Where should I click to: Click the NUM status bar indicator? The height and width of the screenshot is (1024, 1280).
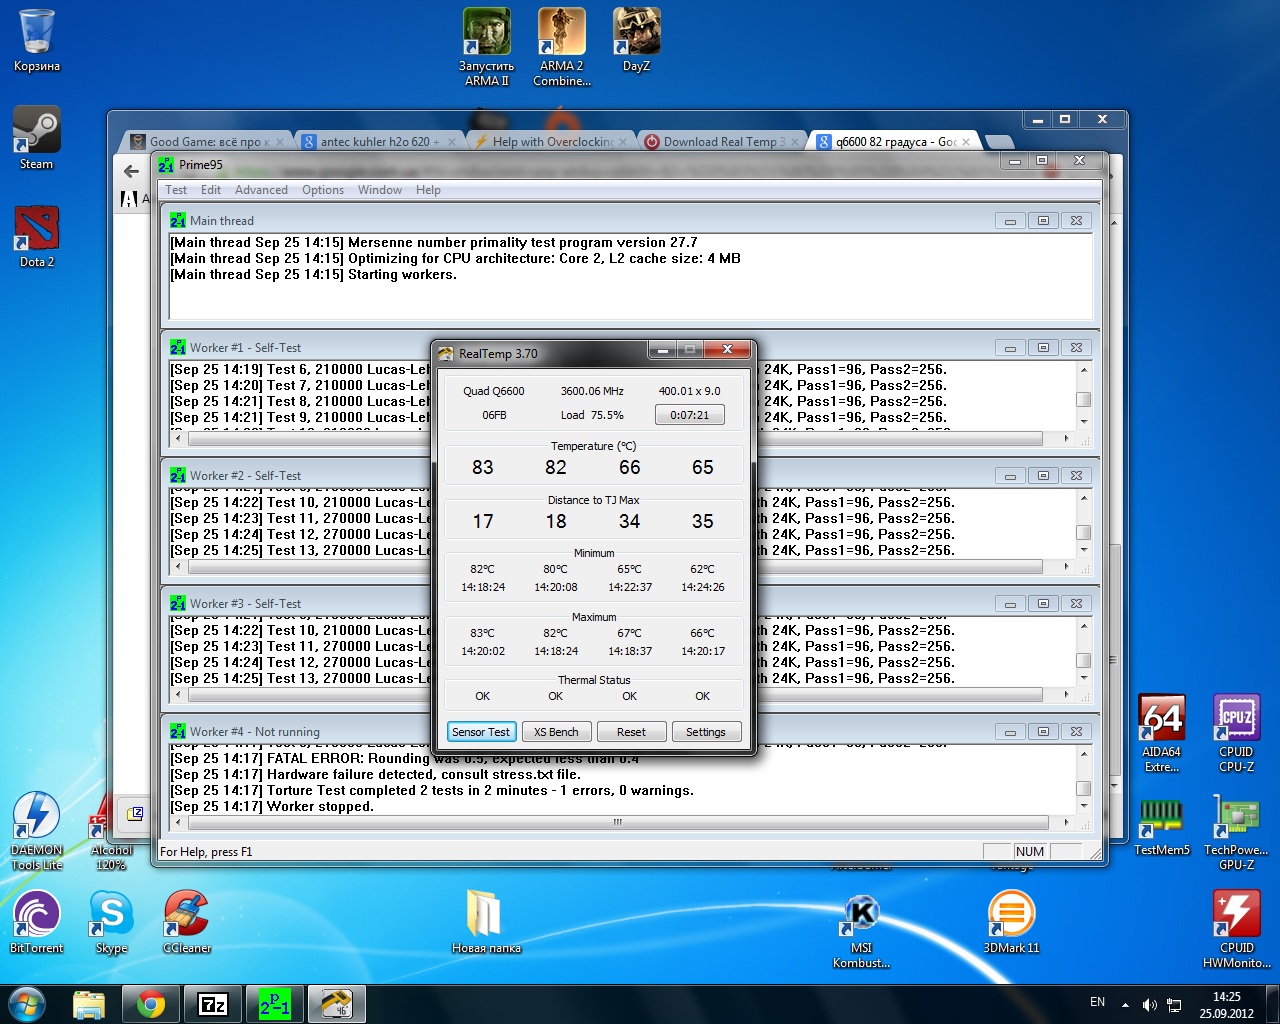1030,852
